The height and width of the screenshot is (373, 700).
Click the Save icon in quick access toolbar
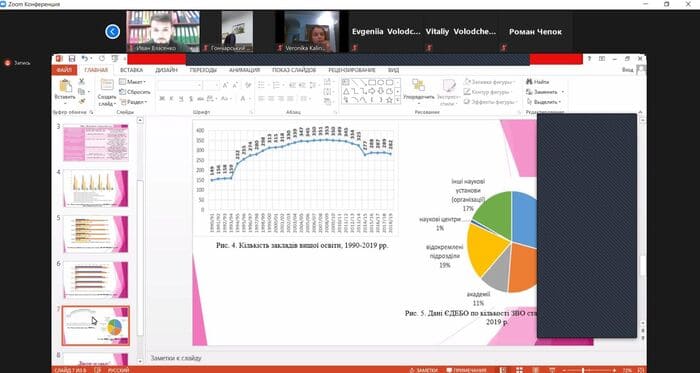pyautogui.click(x=71, y=58)
